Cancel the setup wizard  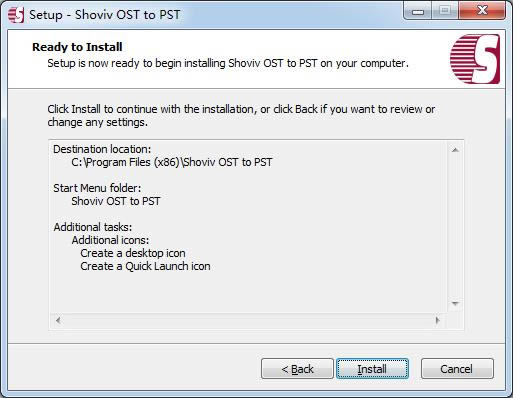pos(457,369)
